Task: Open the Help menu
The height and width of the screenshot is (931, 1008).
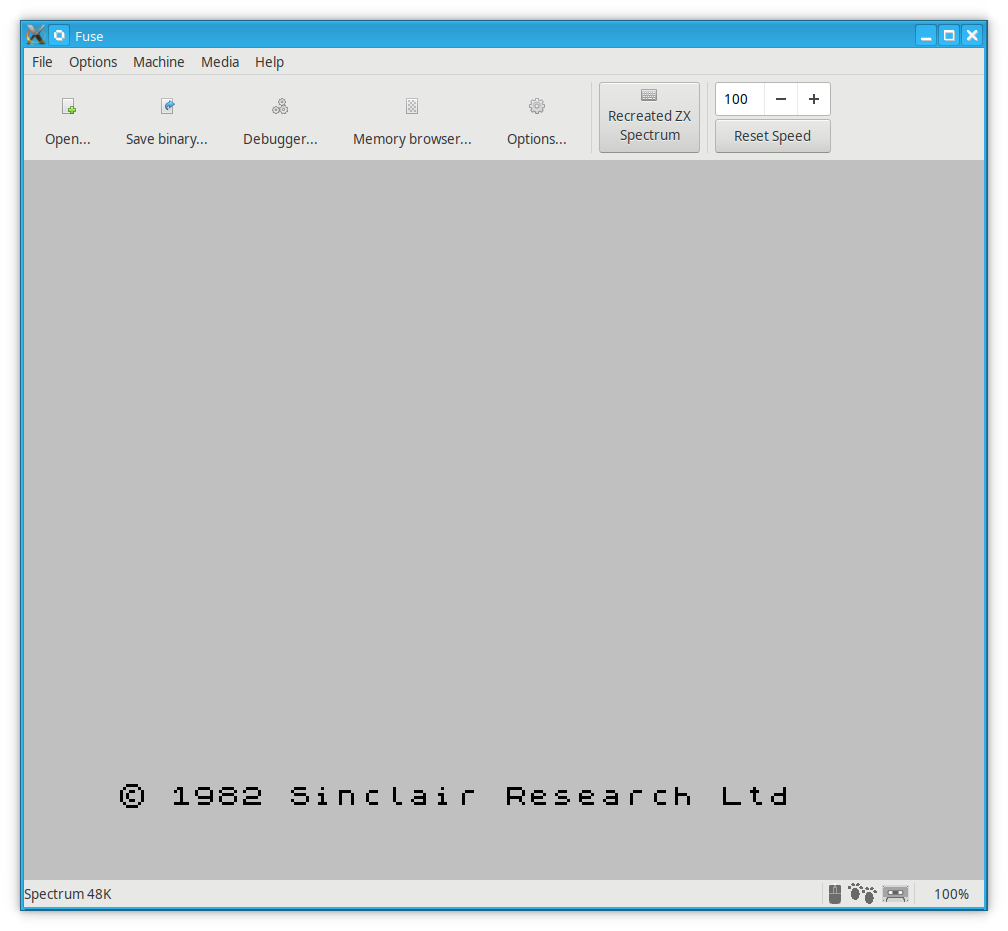Action: pyautogui.click(x=269, y=62)
